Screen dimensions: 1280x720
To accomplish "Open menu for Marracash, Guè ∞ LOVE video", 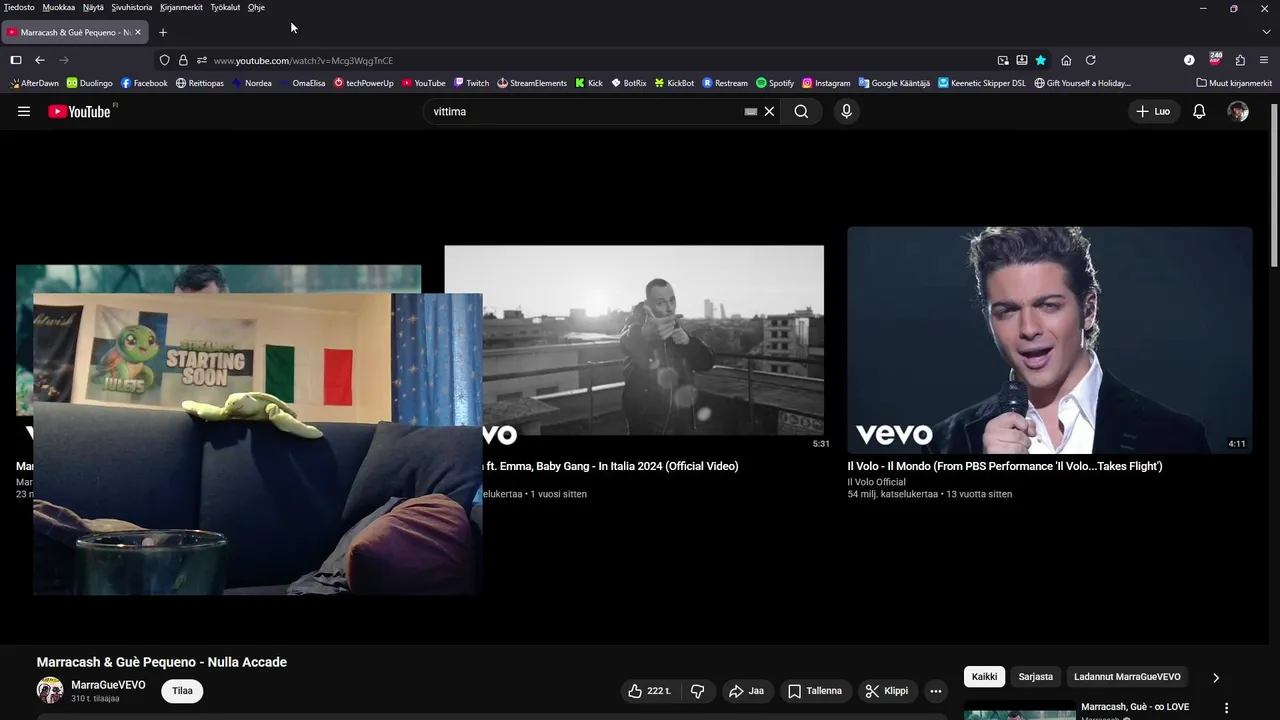I will pyautogui.click(x=1226, y=708).
